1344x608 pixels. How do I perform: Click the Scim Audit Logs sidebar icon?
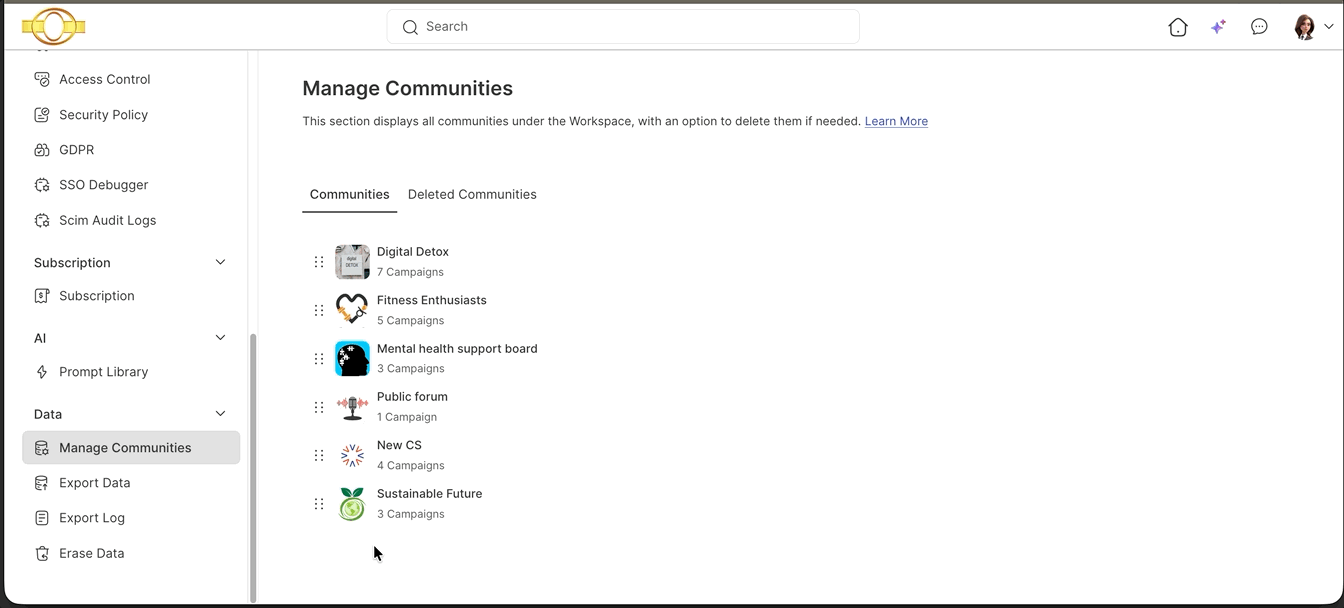pos(42,220)
